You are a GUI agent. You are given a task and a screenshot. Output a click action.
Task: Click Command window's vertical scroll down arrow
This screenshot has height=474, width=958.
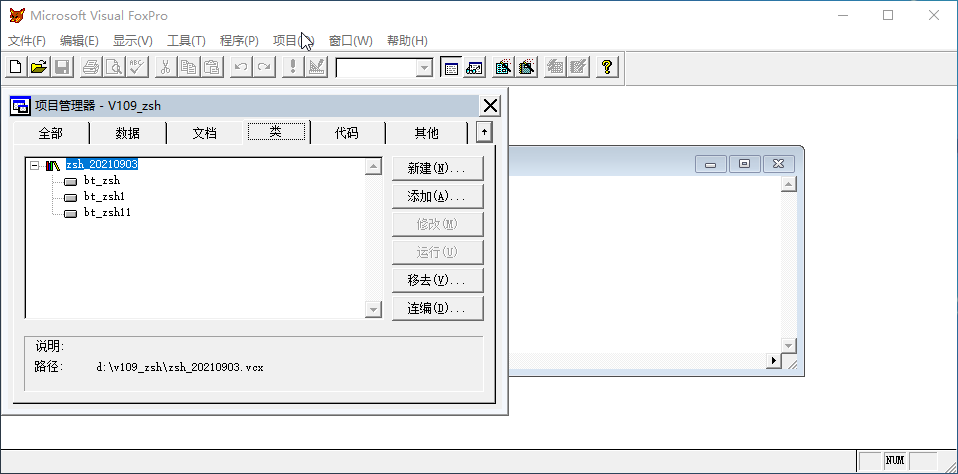789,345
